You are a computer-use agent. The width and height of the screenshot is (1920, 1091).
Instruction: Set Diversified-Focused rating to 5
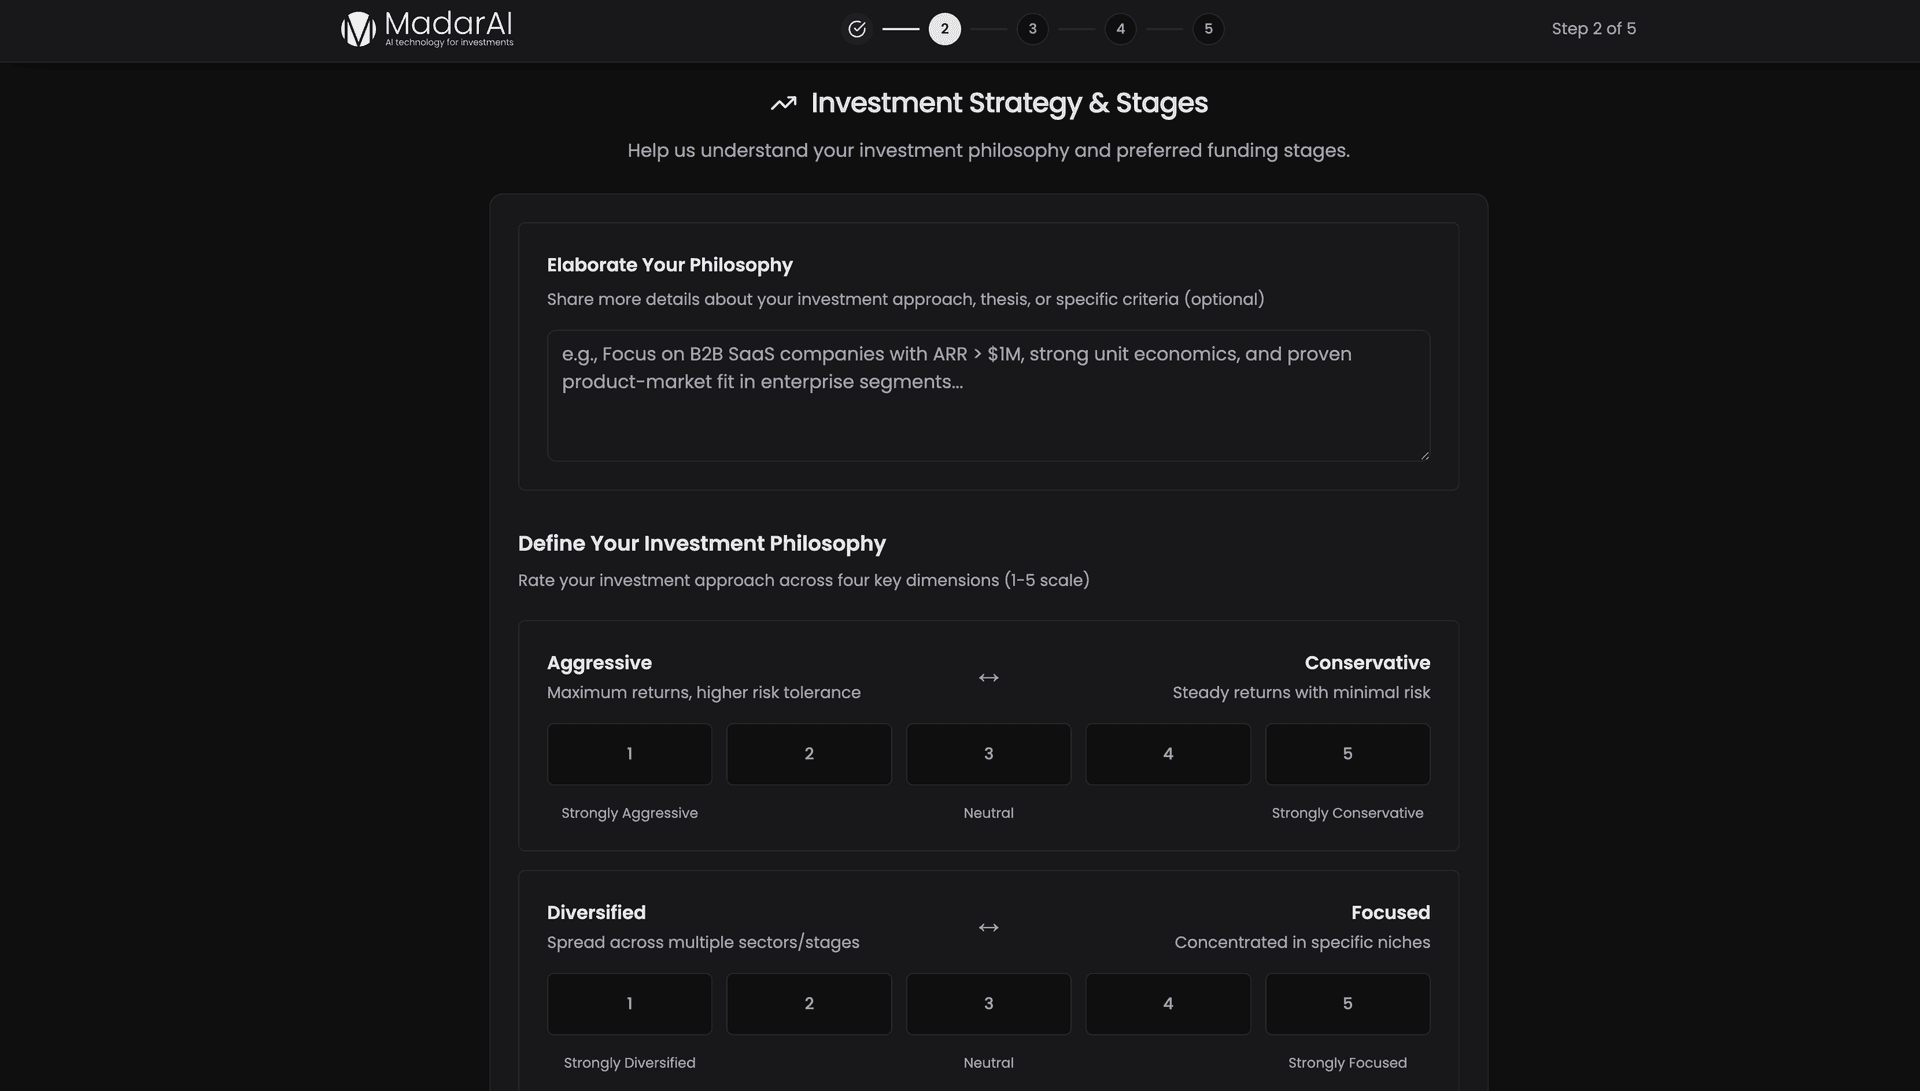tap(1347, 1004)
